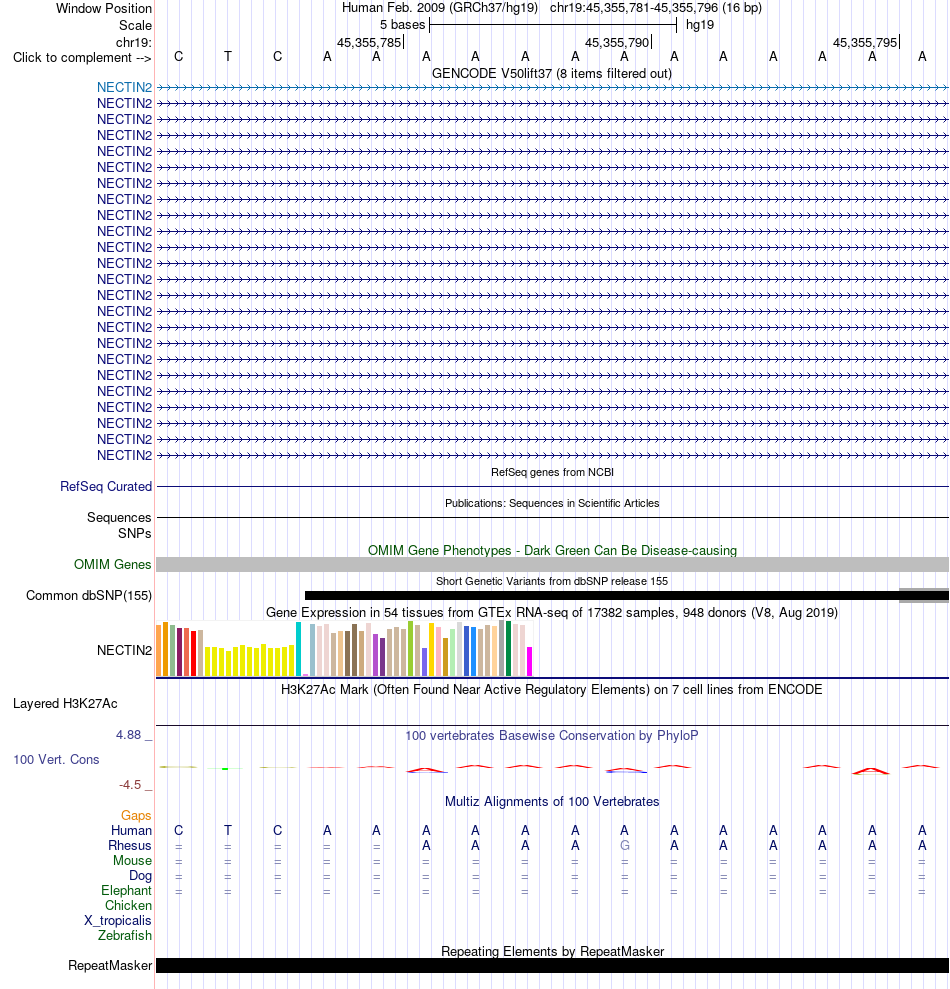Click the GTEx Gene Expression track title
Viewport: 950px width, 989px height.
click(x=552, y=612)
